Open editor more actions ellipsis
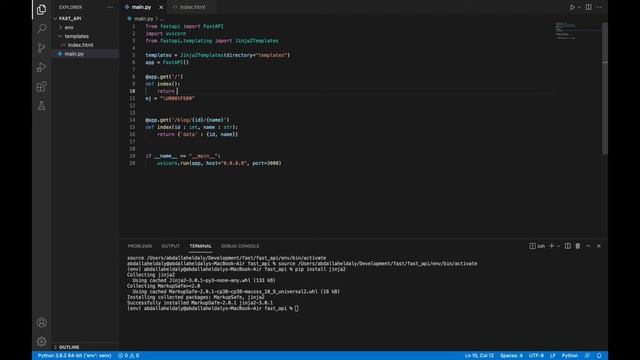The image size is (640, 360). (x=599, y=7)
